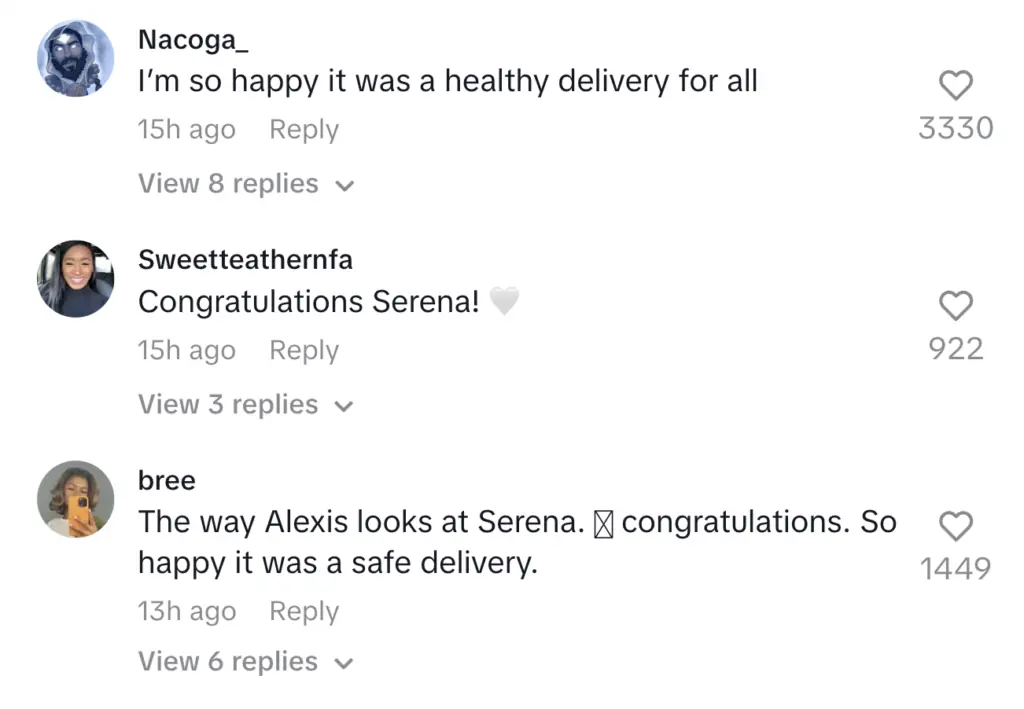This screenshot has width=1024, height=709.
Task: Select the comment text about healthy delivery
Action: pyautogui.click(x=447, y=81)
